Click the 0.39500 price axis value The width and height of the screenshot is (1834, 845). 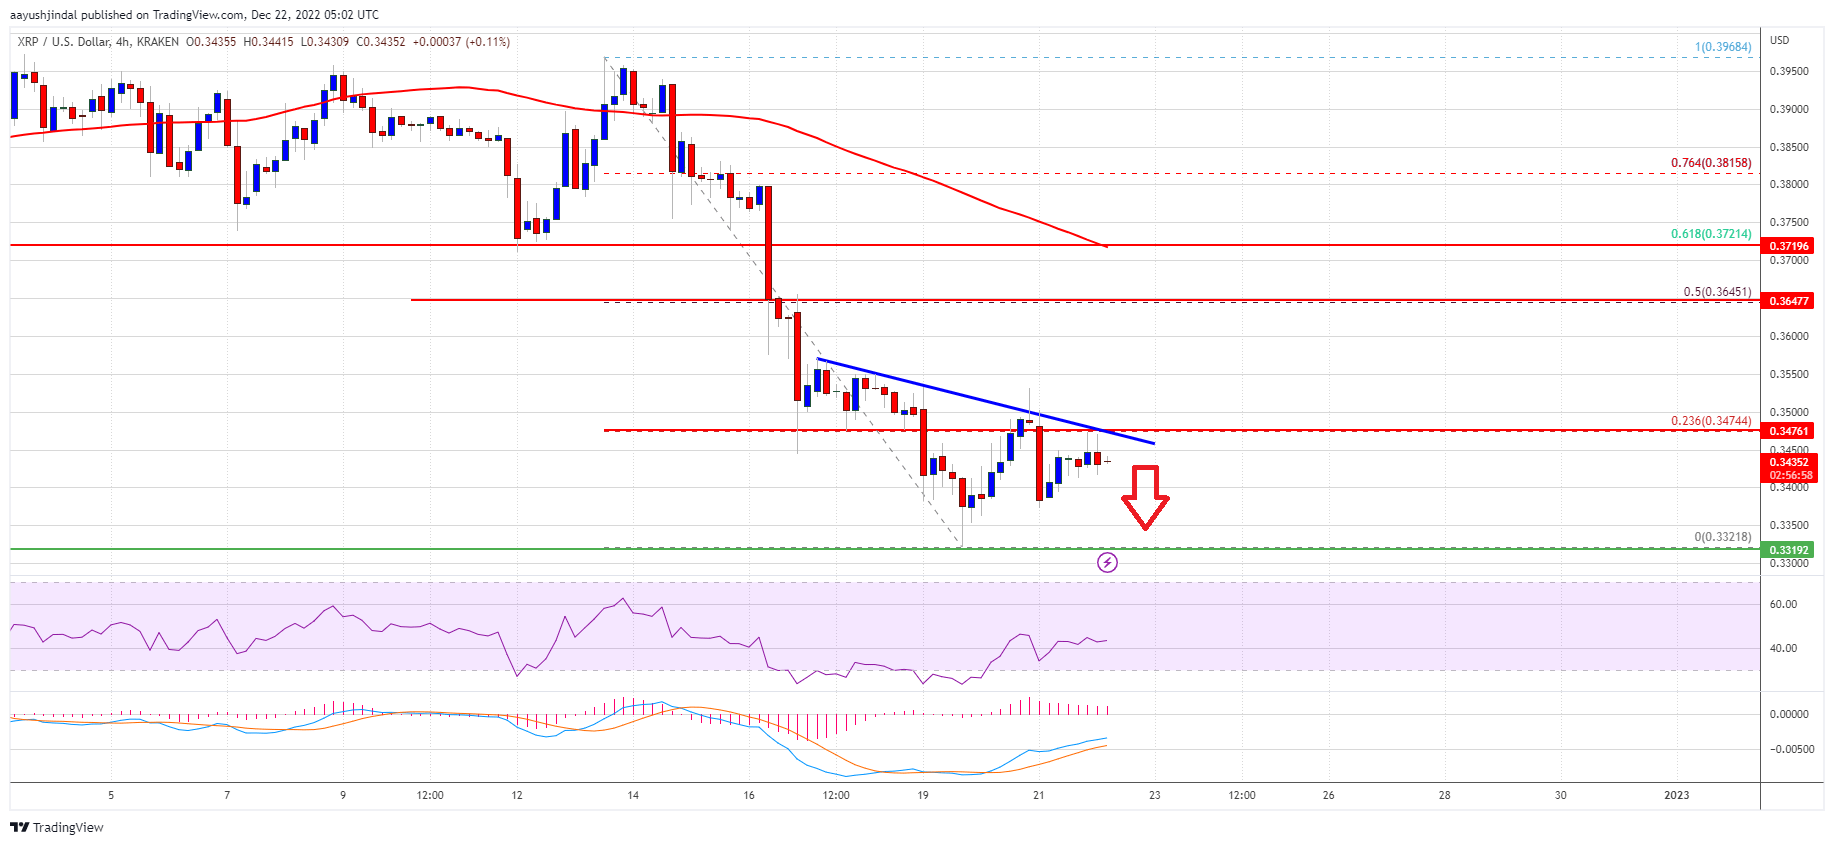[1789, 71]
